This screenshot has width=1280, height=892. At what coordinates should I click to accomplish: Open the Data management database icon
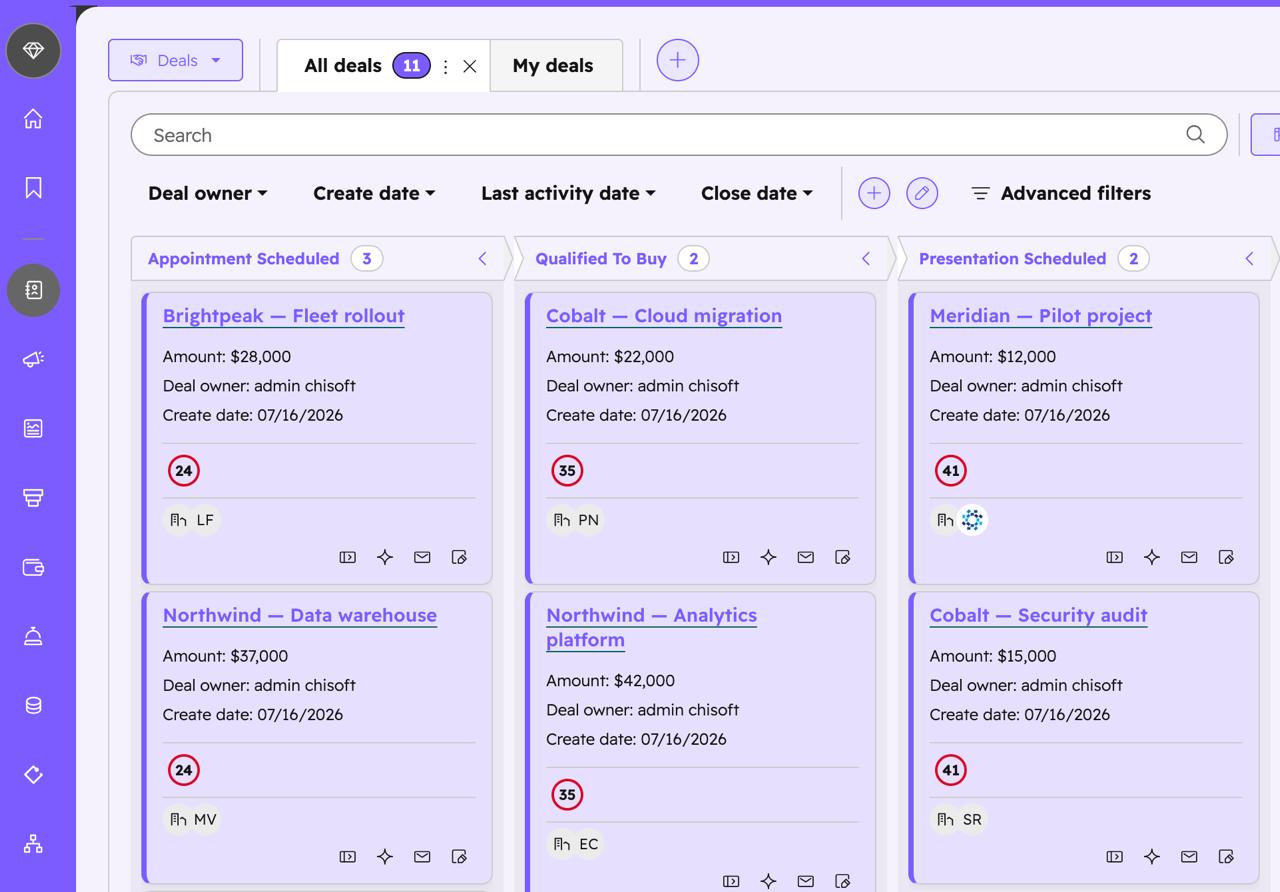(33, 705)
